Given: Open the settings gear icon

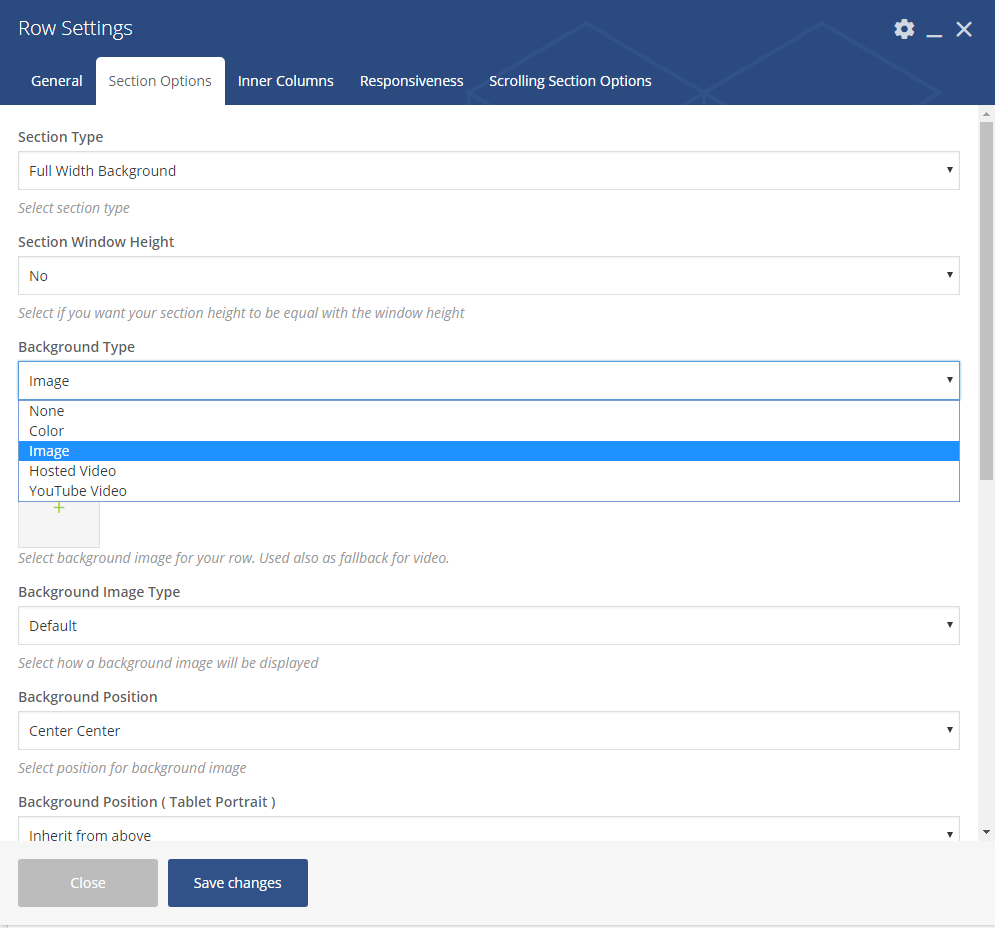Looking at the screenshot, I should (x=904, y=29).
